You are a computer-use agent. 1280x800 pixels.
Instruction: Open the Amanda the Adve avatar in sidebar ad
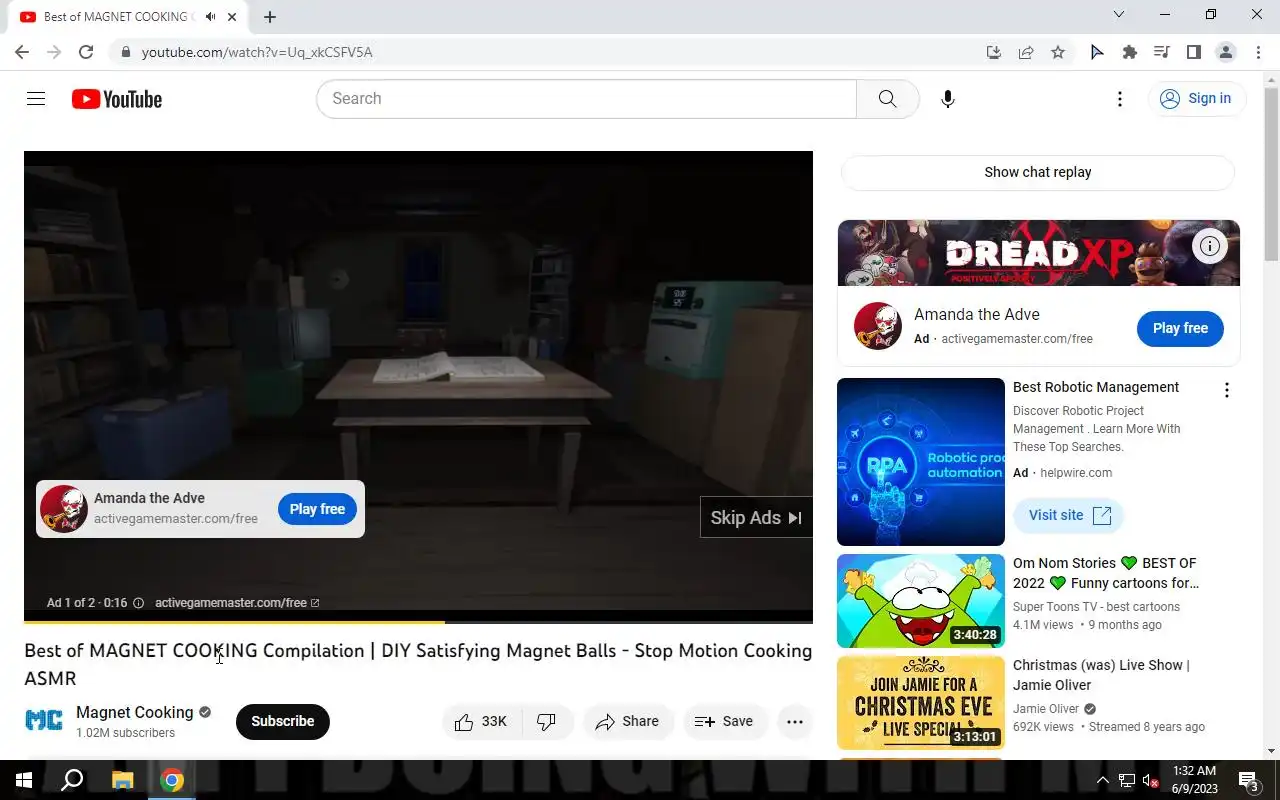(x=878, y=326)
